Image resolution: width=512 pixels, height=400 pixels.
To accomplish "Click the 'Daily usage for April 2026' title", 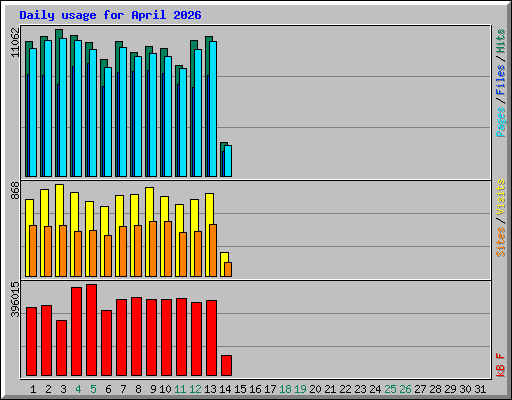I will [110, 15].
